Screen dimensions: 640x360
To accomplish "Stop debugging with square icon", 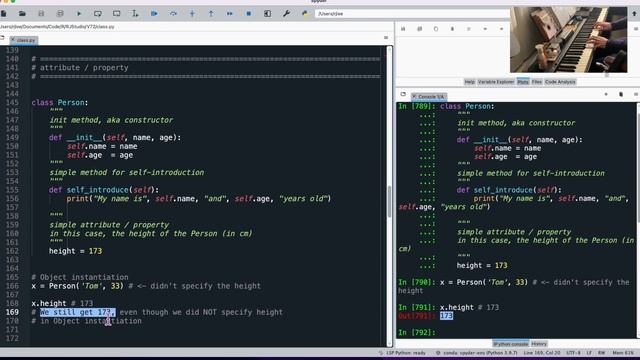I will point(248,13).
